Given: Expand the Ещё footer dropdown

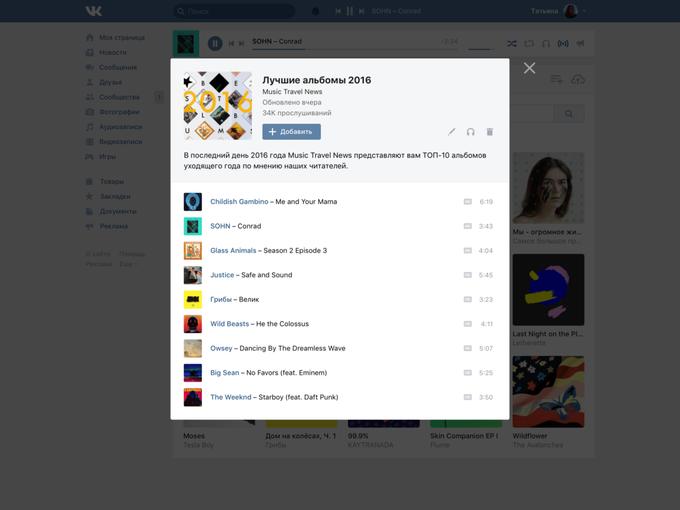Looking at the screenshot, I should [x=128, y=264].
